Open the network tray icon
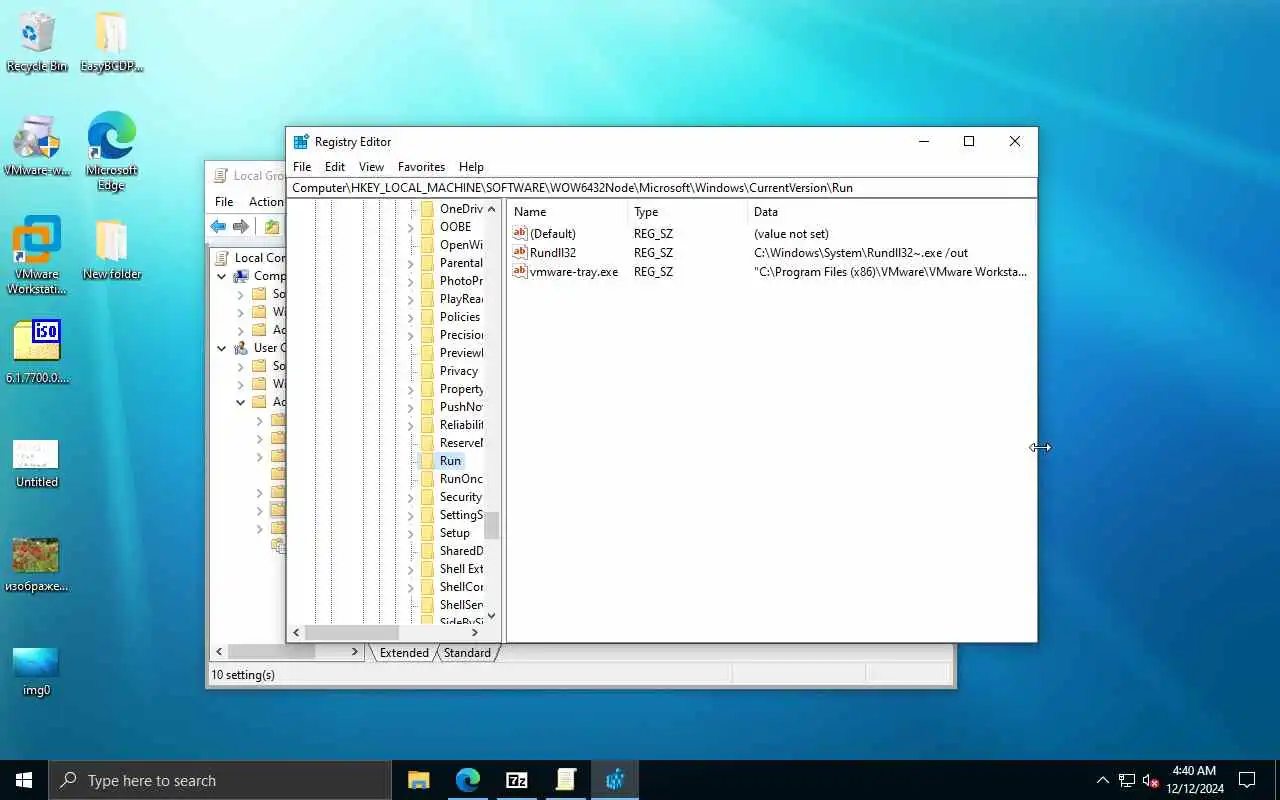 click(x=1127, y=780)
